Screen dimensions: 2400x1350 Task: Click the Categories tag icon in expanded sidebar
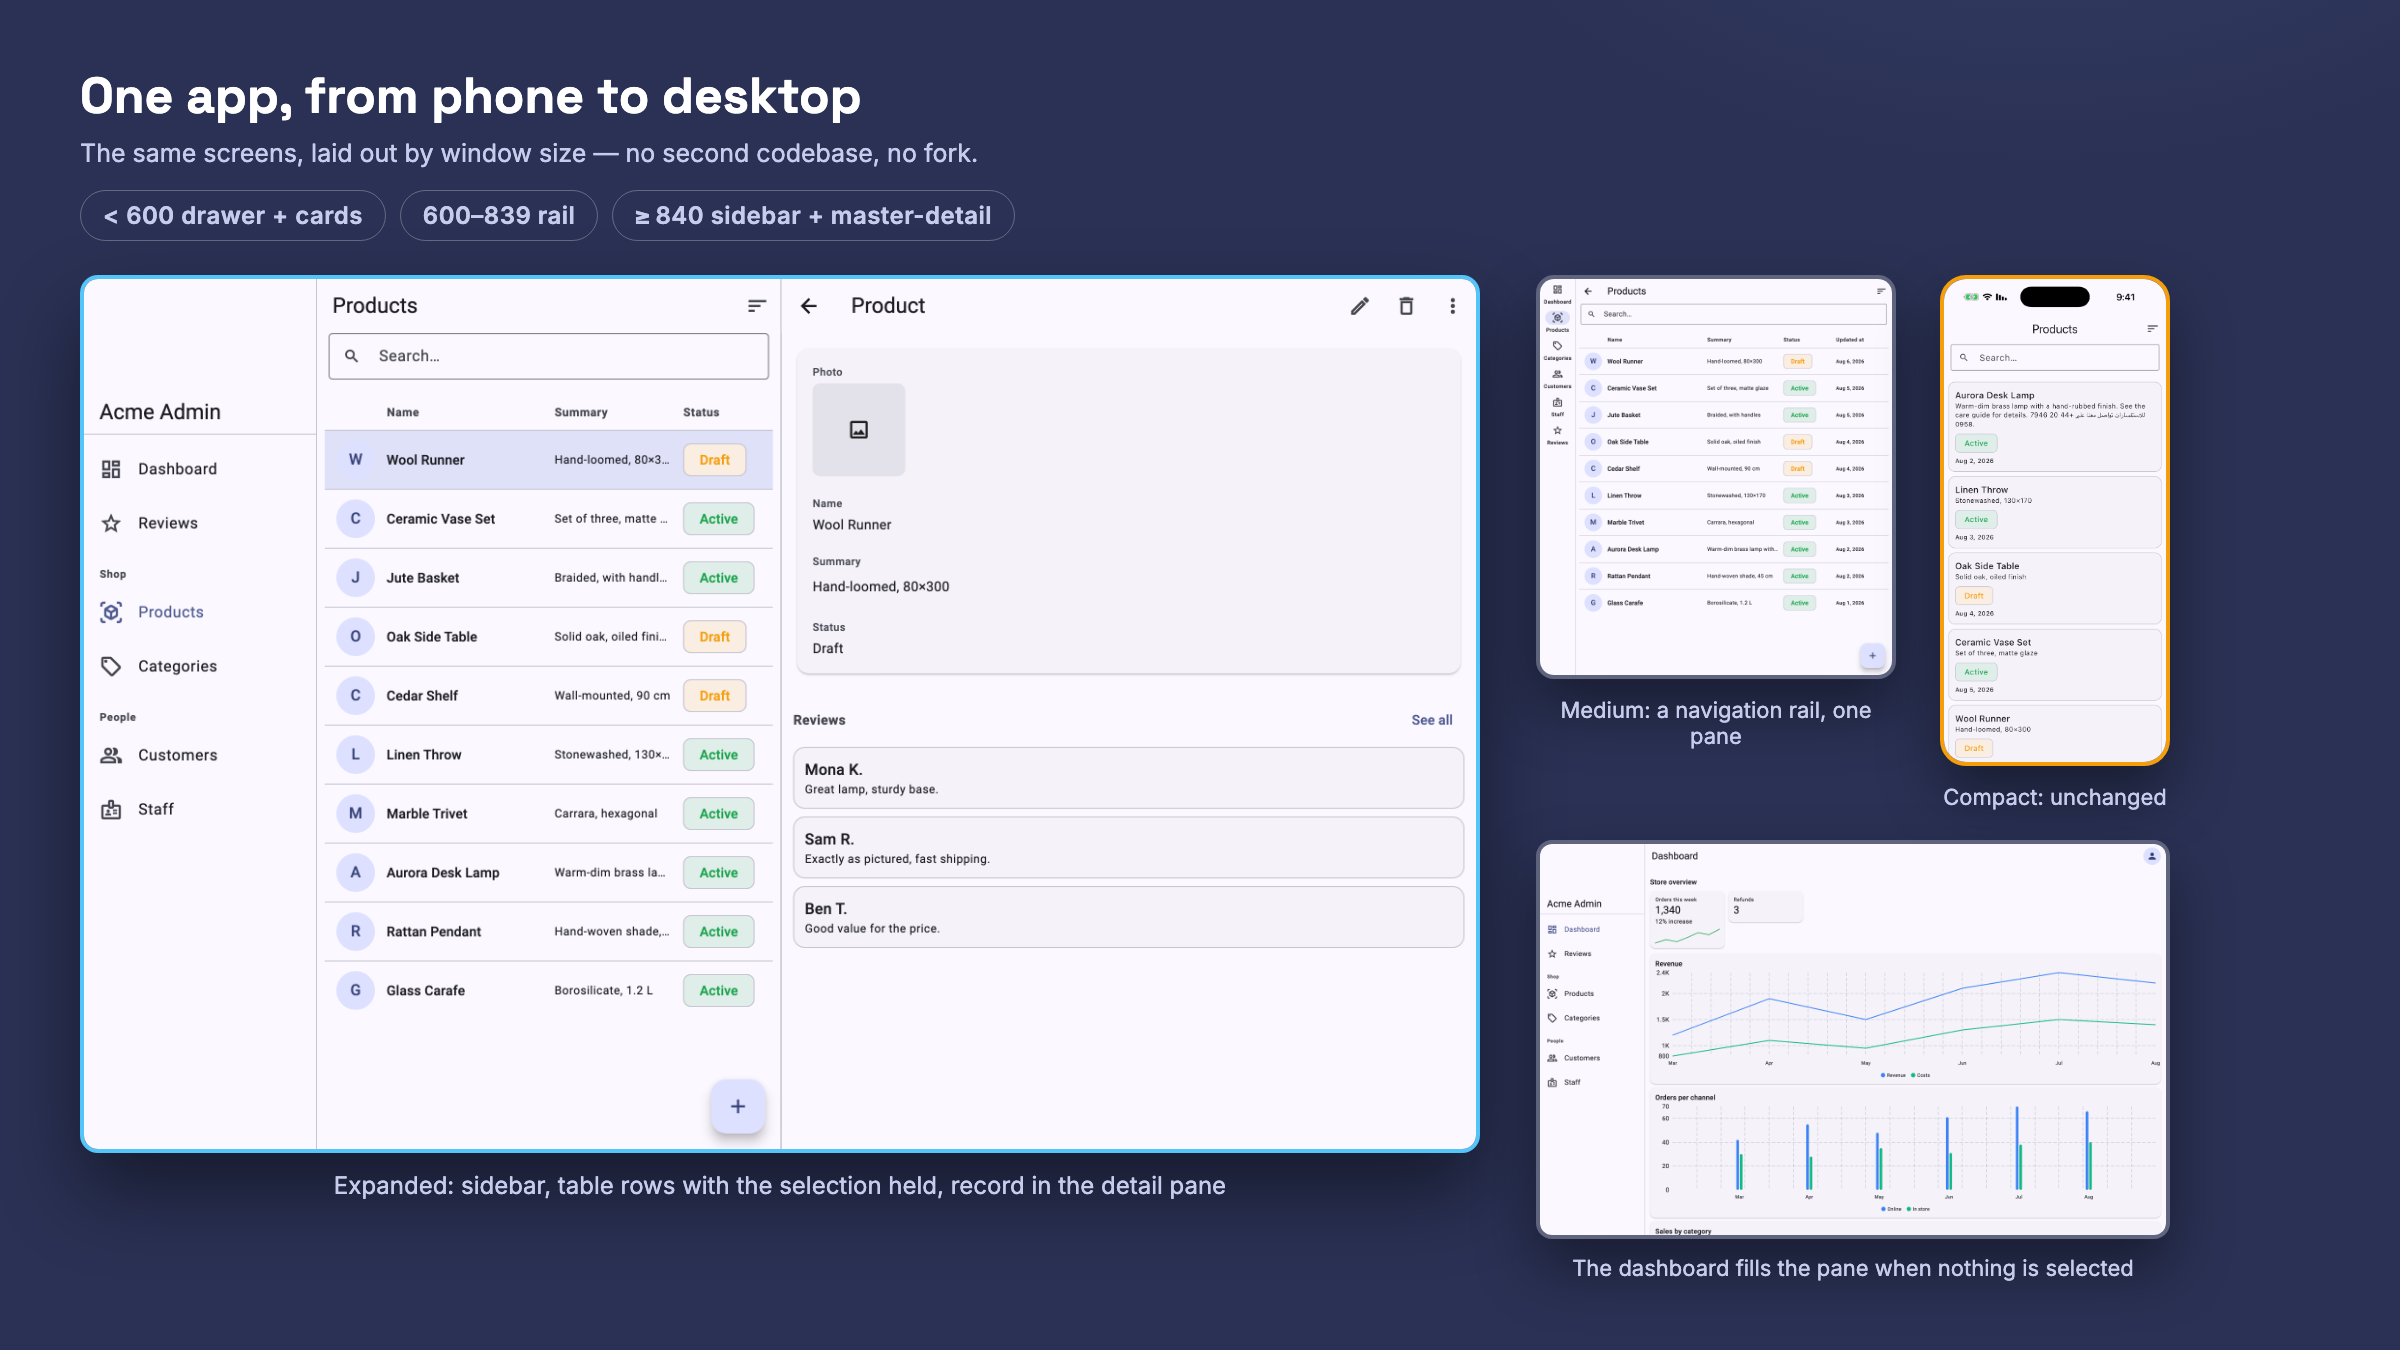tap(111, 666)
